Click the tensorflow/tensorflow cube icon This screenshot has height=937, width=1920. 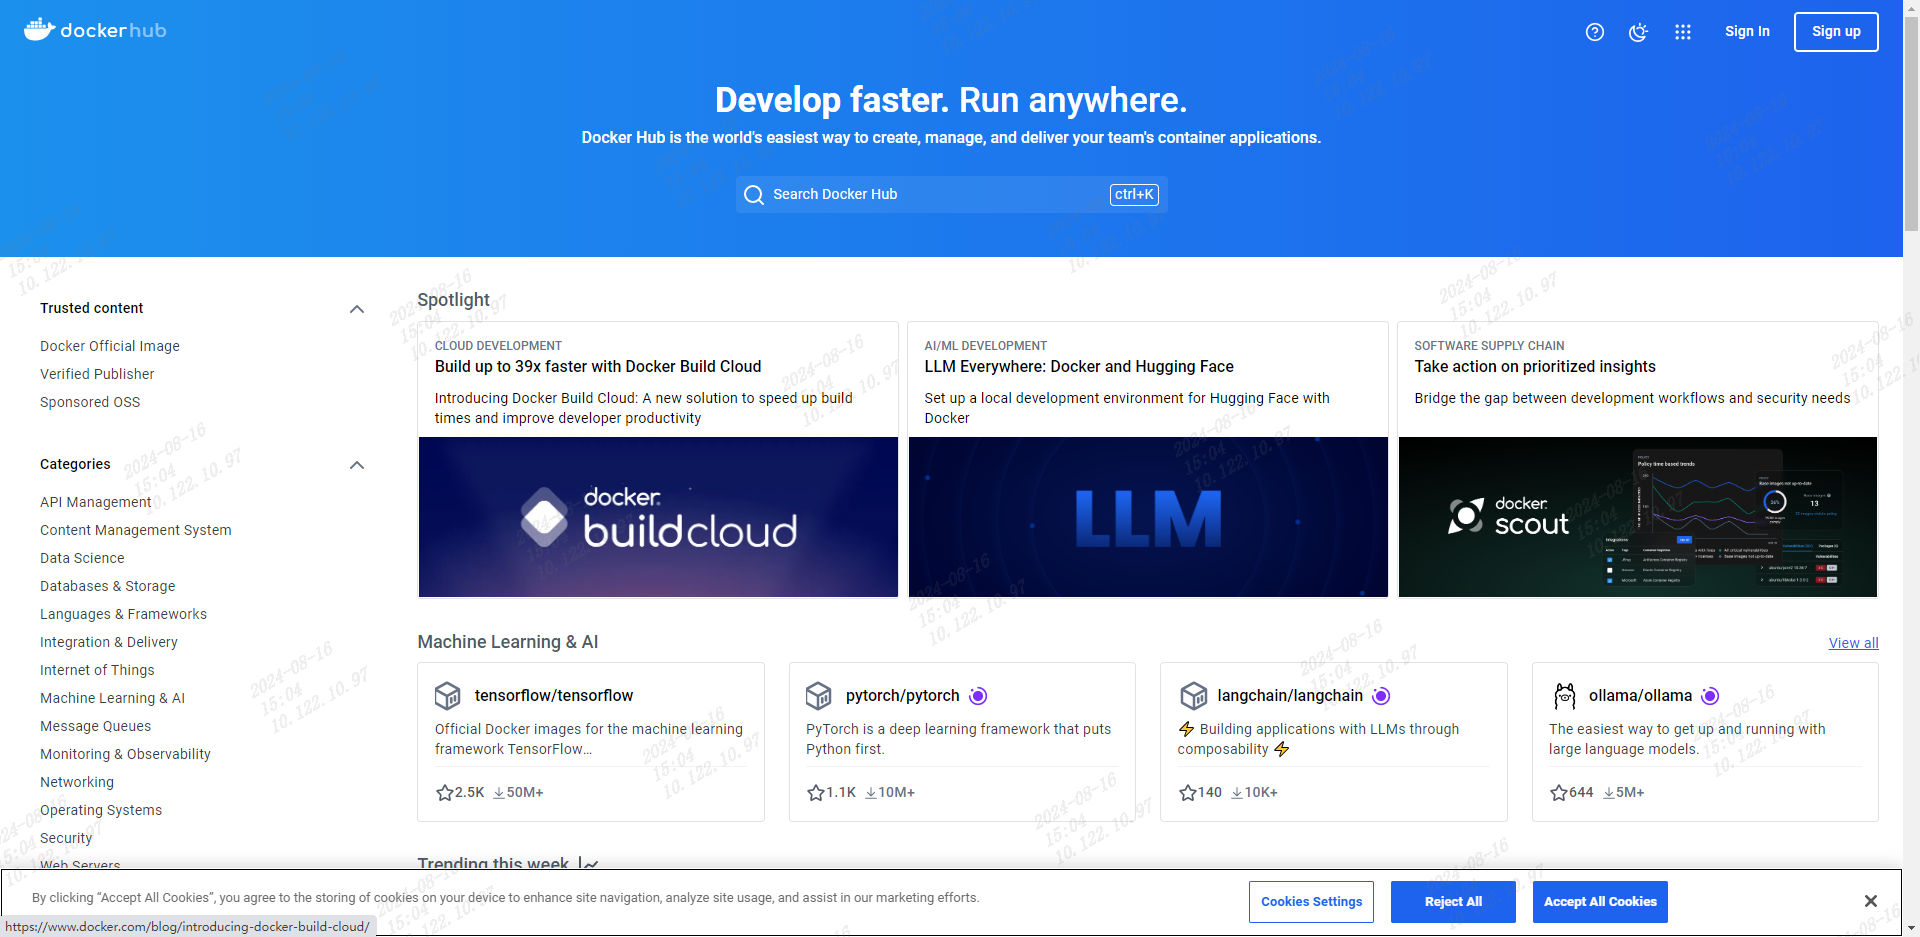tap(447, 695)
